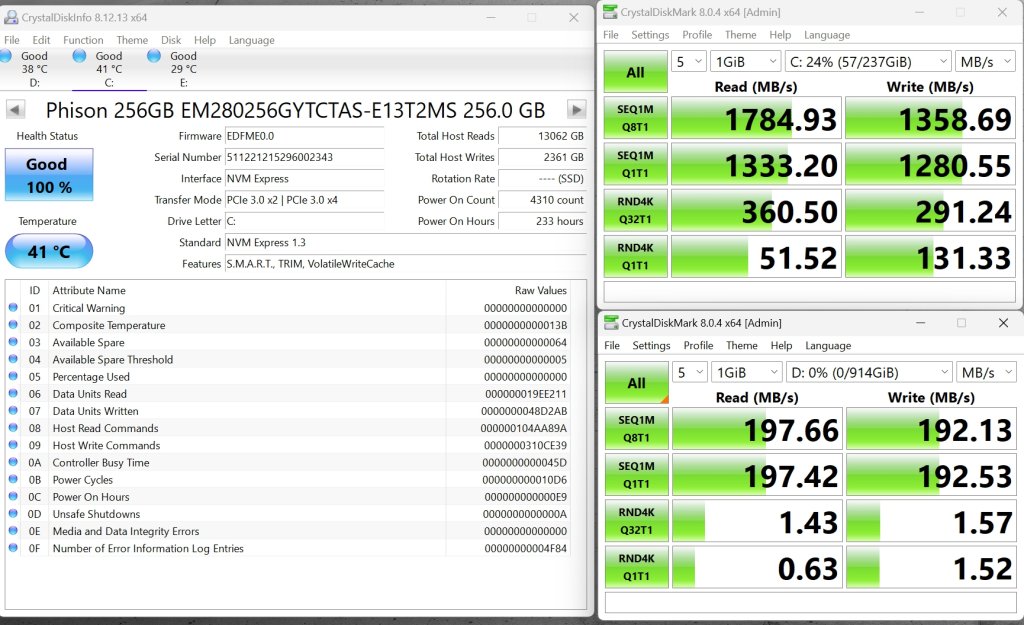Open the Disk menu in CrystalDiskInfo
The width and height of the screenshot is (1024, 625).
[171, 40]
